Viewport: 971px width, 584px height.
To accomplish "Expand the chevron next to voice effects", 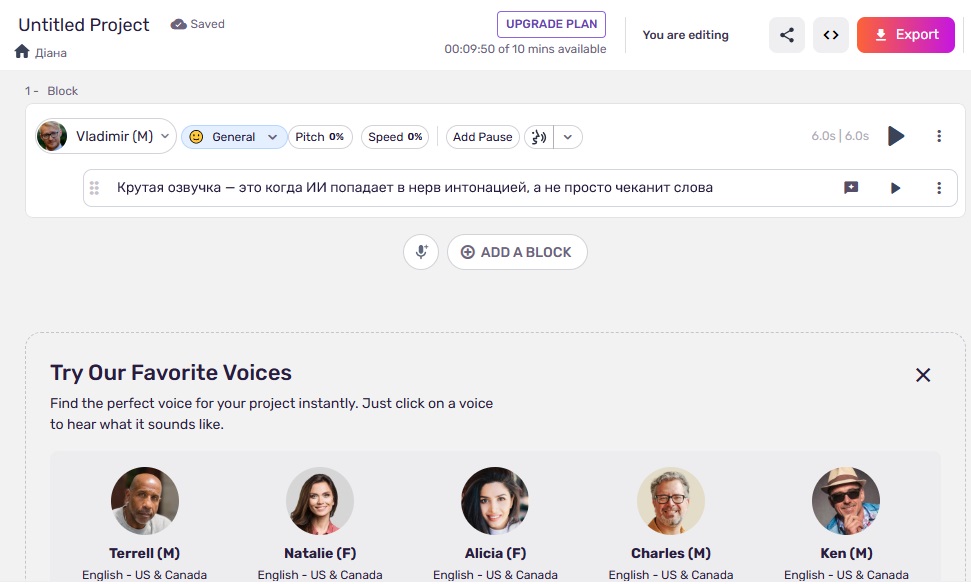I will [568, 137].
